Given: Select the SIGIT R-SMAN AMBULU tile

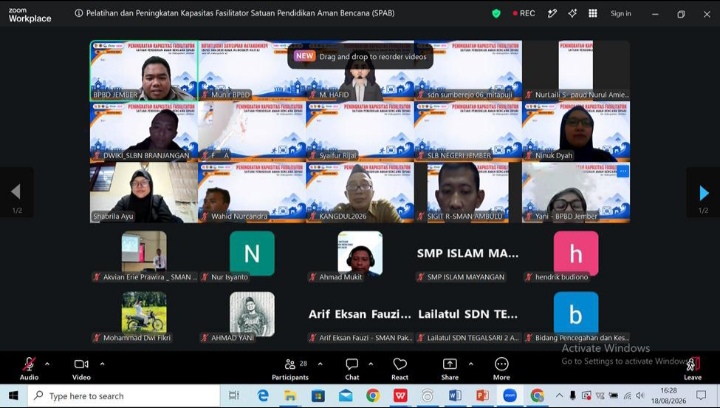Looking at the screenshot, I should (468, 192).
